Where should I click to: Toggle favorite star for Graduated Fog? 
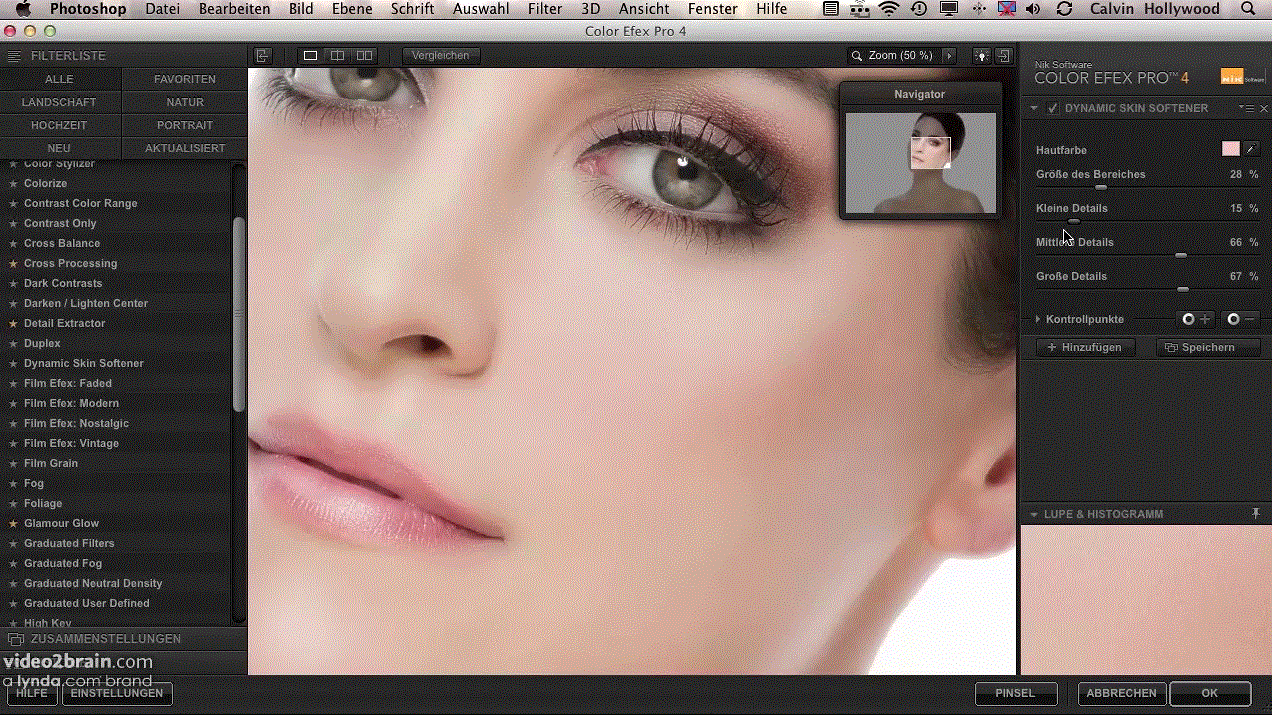14,563
